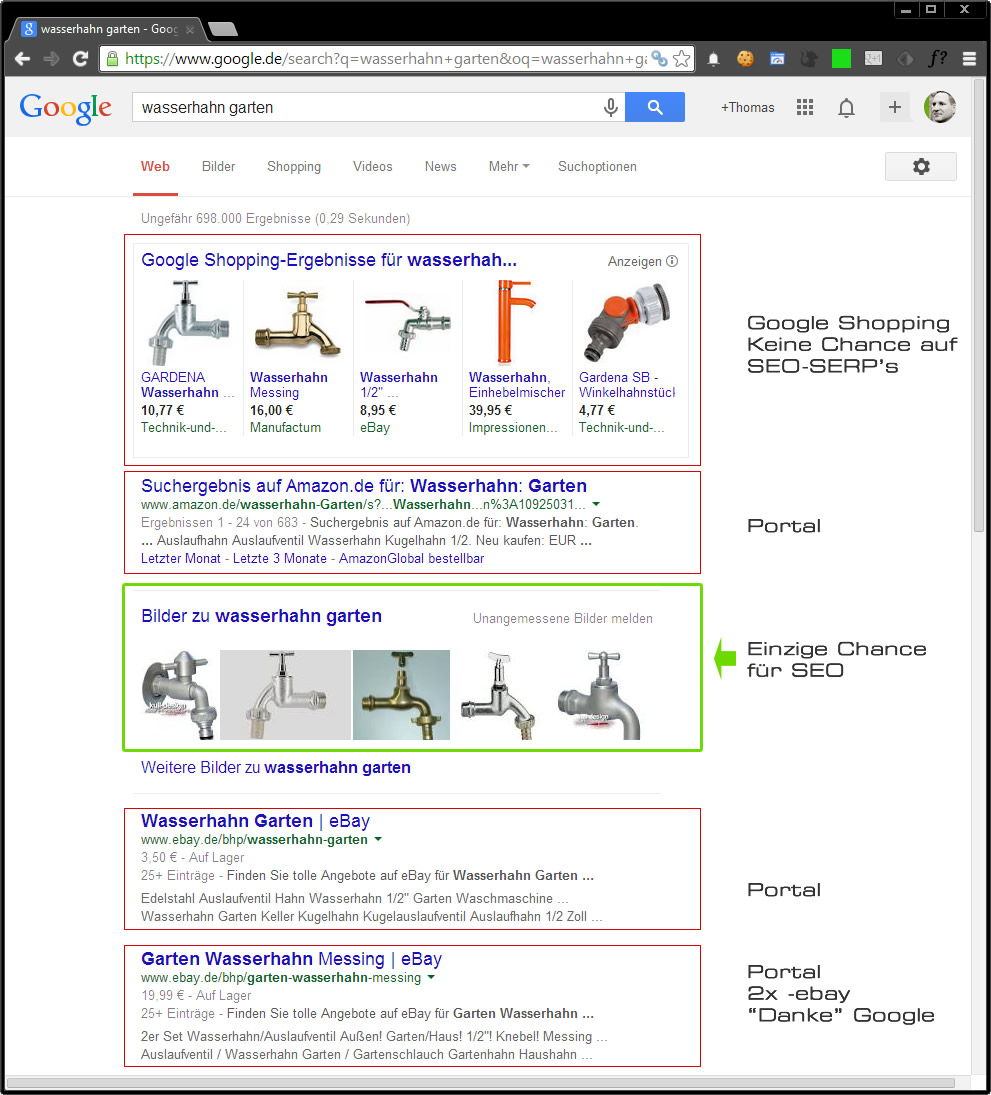The height and width of the screenshot is (1095, 991).
Task: Click Unangemessene Bilder melden
Action: click(x=563, y=619)
